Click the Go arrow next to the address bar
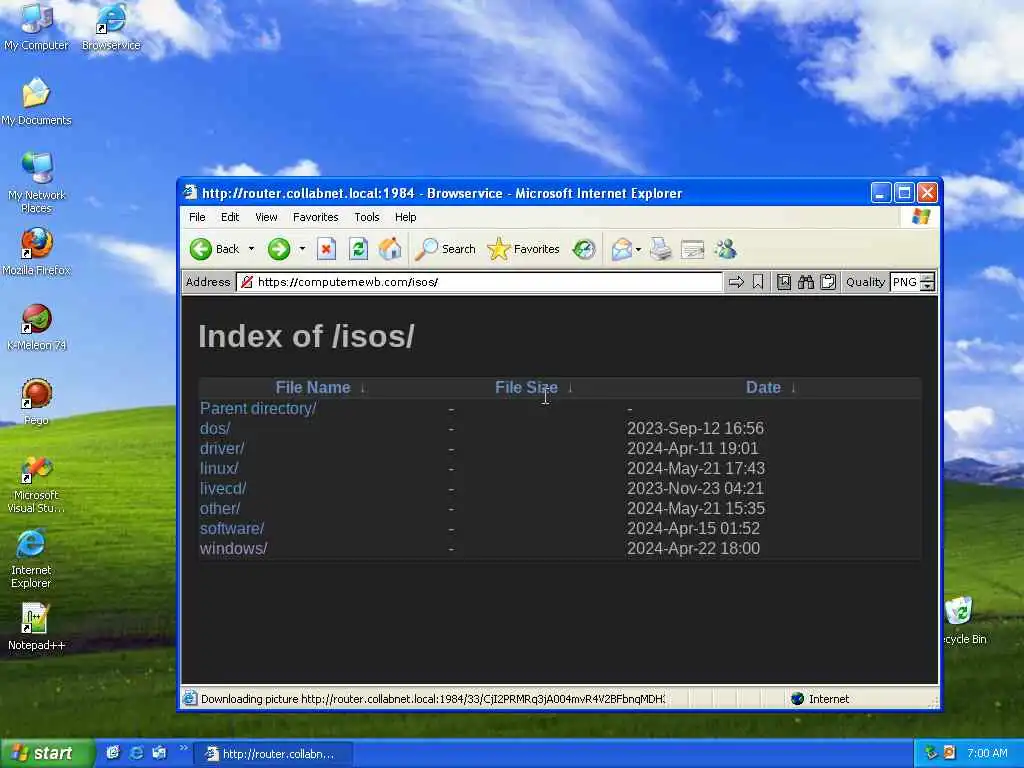 coord(736,282)
